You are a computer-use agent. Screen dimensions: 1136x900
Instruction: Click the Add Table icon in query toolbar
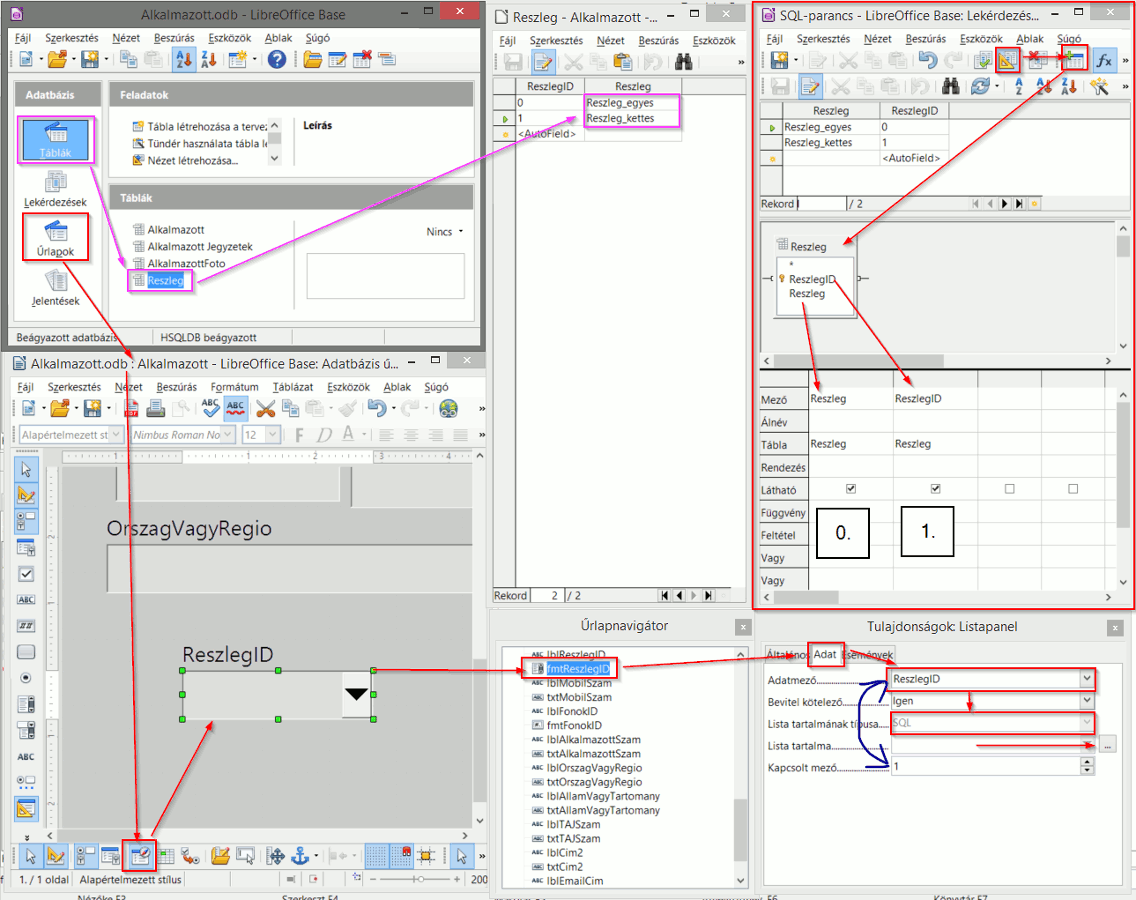pyautogui.click(x=1074, y=60)
